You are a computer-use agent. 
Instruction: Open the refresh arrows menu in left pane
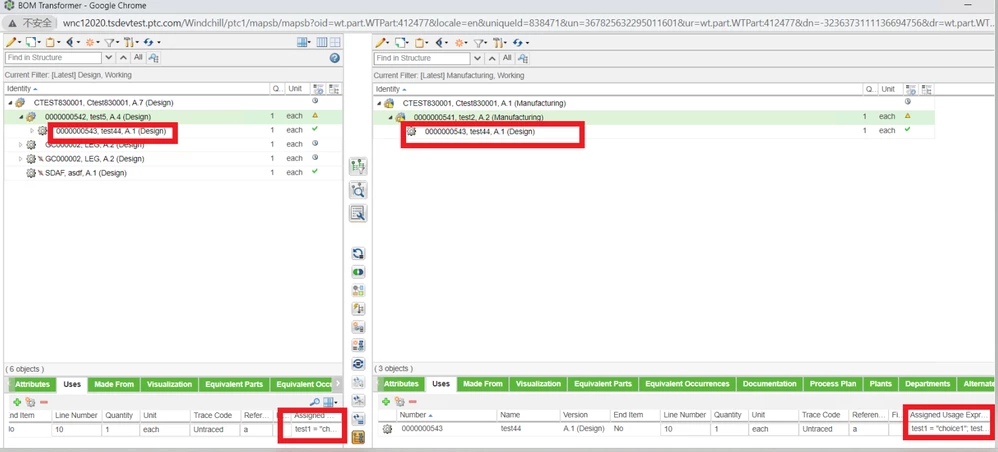coord(151,42)
